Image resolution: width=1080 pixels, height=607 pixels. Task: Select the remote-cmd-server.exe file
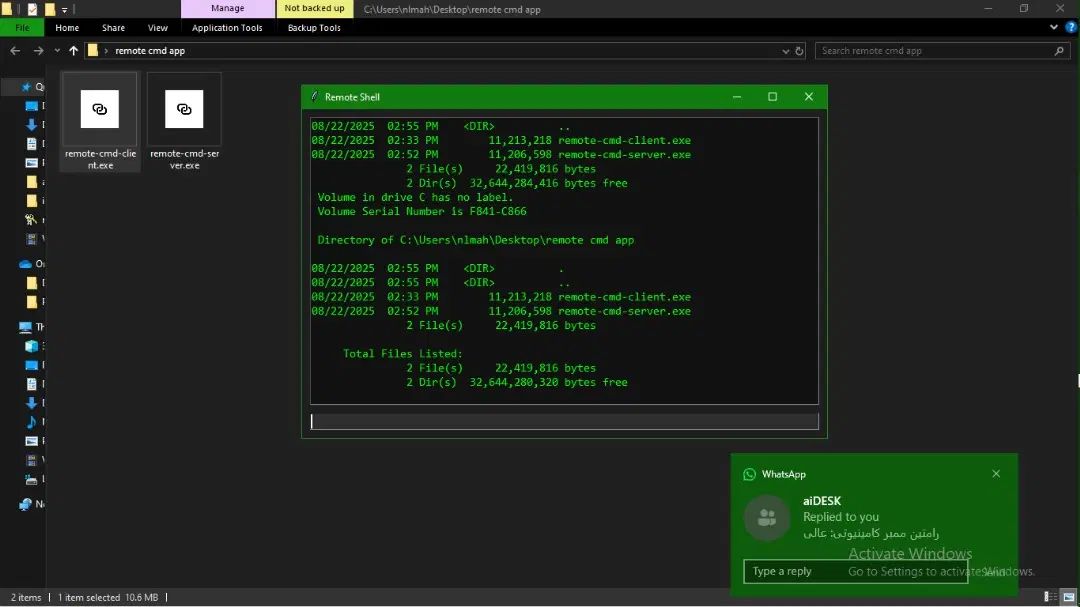[184, 122]
